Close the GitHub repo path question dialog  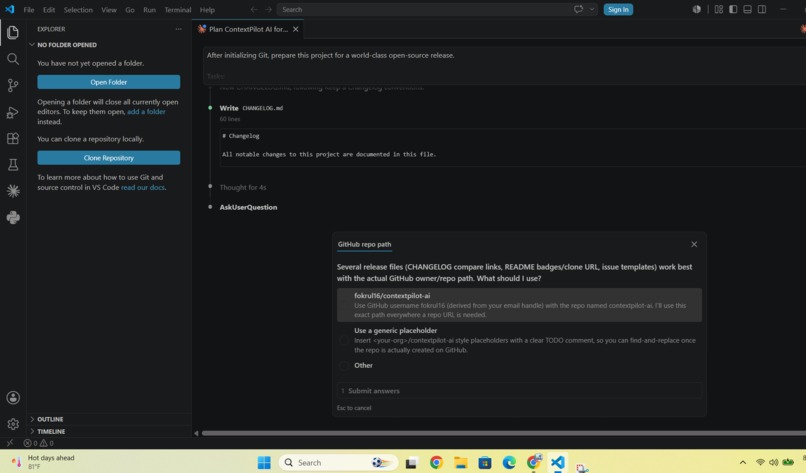pos(694,244)
